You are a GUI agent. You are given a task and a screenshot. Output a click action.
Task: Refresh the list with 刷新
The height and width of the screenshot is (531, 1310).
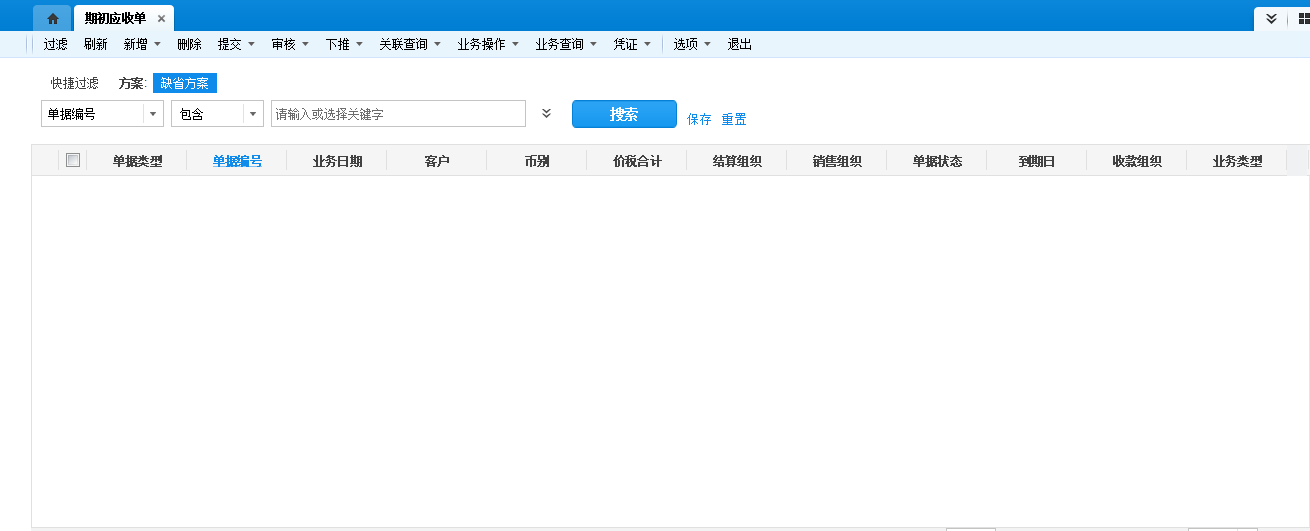pyautogui.click(x=96, y=44)
